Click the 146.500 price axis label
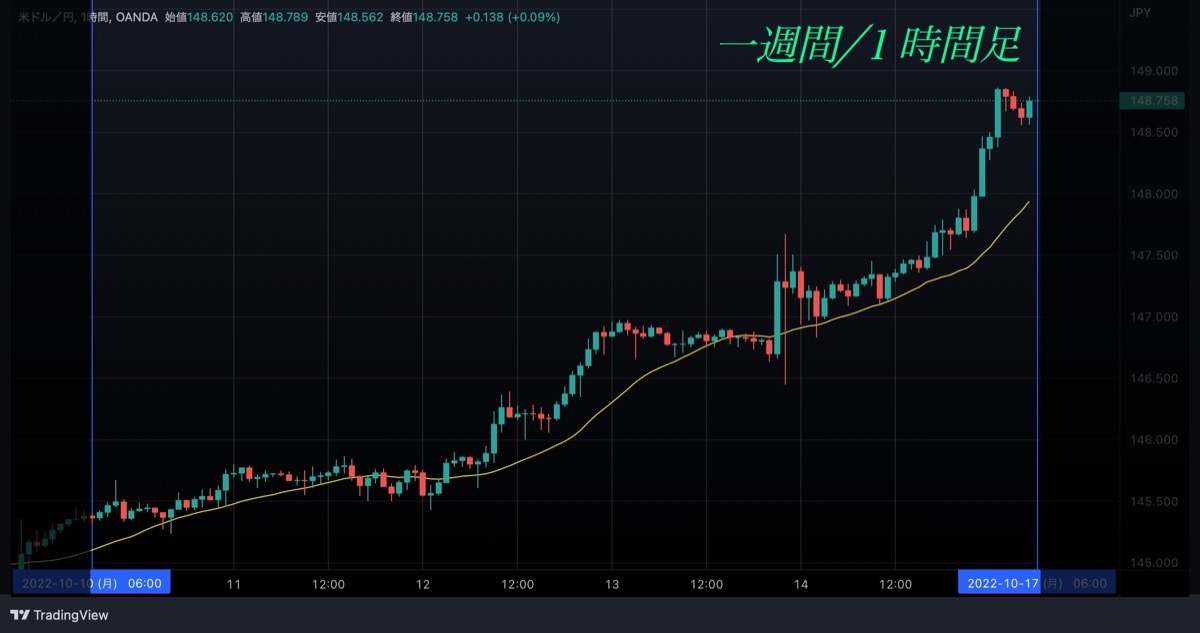 pyautogui.click(x=1152, y=379)
